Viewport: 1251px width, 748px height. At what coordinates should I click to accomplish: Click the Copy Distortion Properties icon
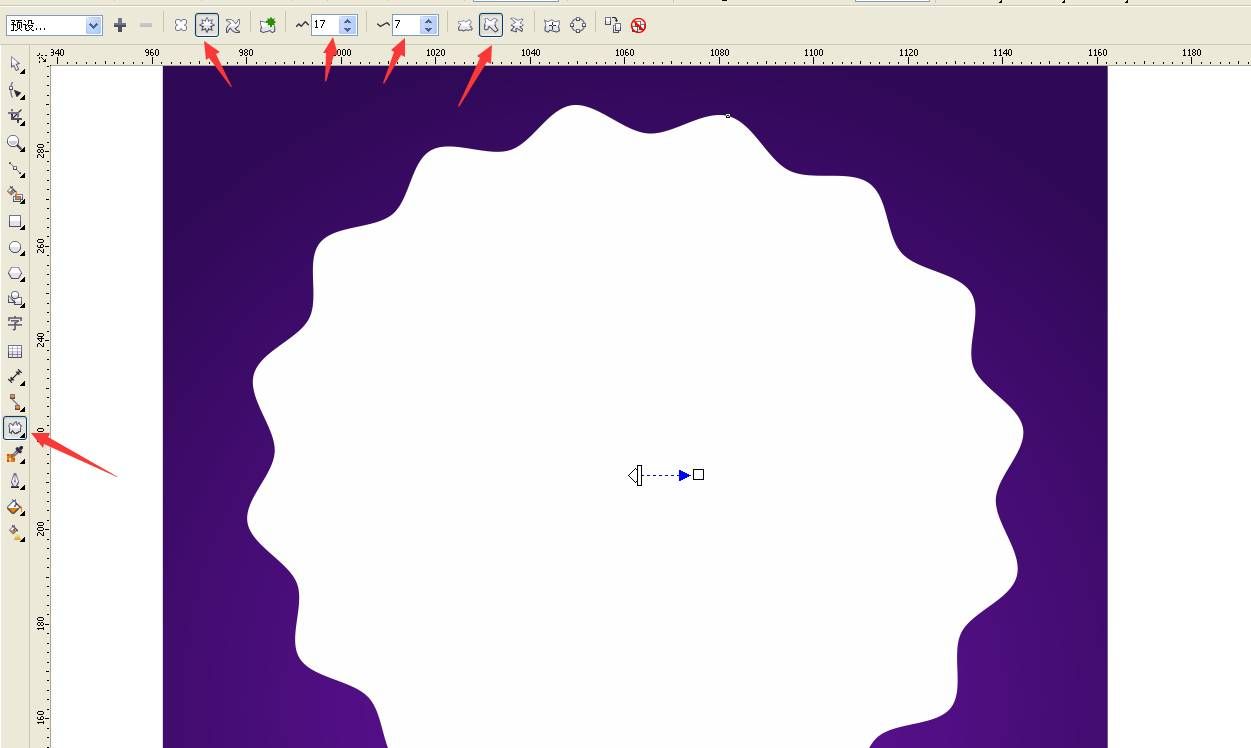612,25
